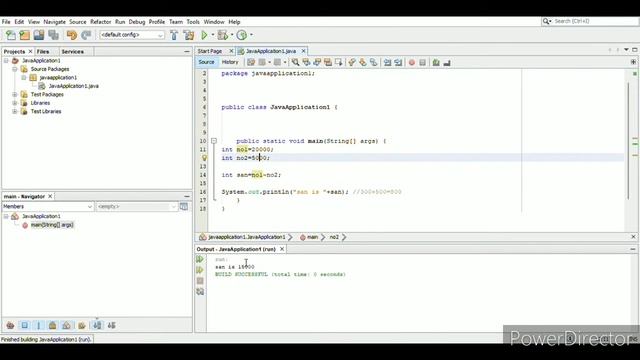Toggle Highlight Search in editor toolbar
The image size is (640, 360).
coord(328,62)
